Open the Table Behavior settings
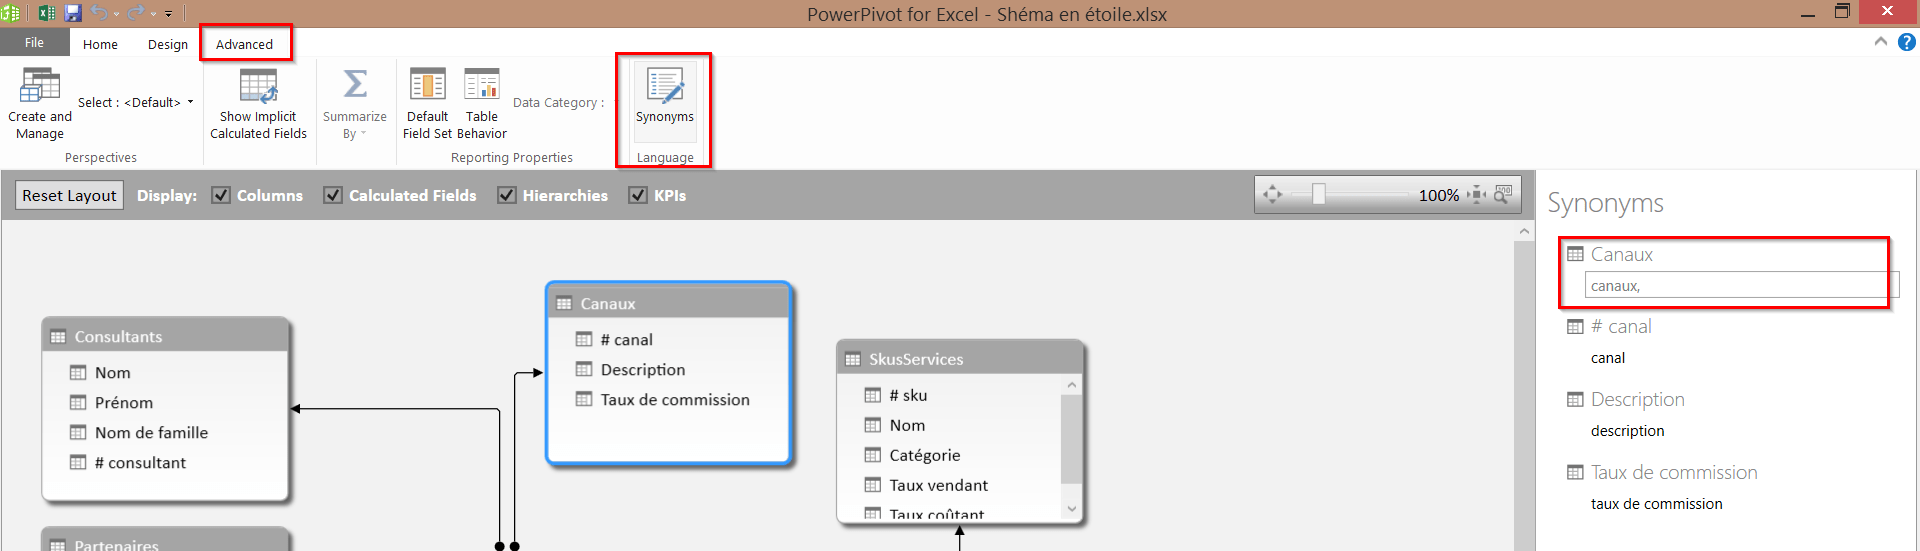The height and width of the screenshot is (551, 1920). pos(481,88)
